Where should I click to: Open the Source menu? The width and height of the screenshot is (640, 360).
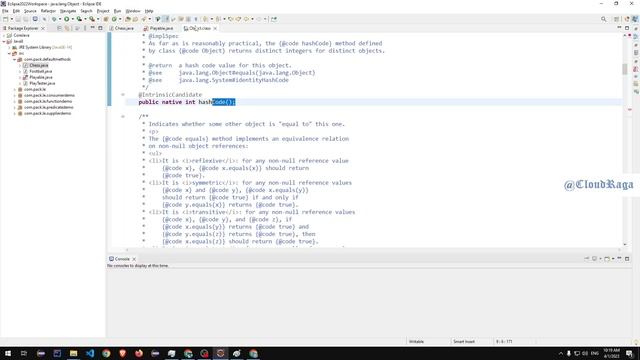[30, 11]
